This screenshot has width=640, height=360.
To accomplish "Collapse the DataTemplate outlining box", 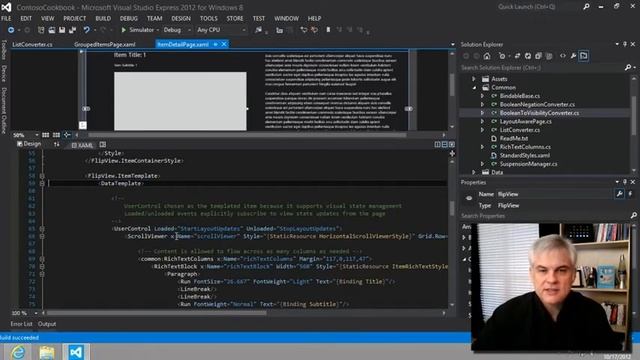I will [x=42, y=183].
